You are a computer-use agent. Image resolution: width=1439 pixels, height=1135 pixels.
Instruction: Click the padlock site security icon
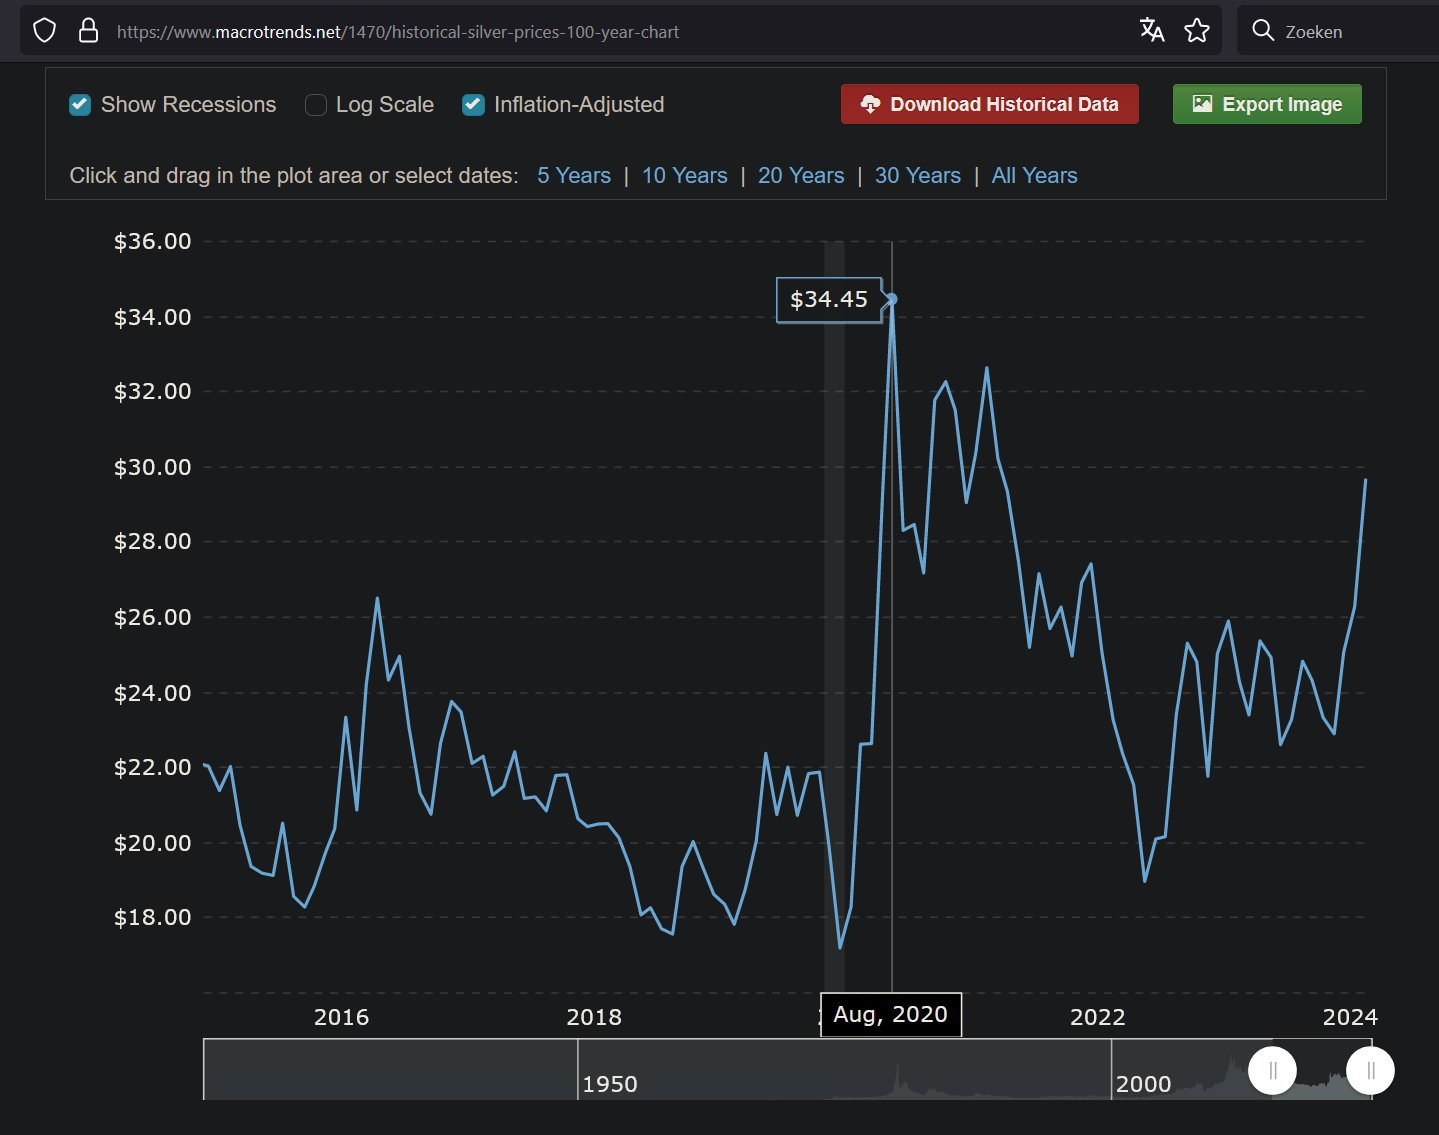(x=88, y=31)
